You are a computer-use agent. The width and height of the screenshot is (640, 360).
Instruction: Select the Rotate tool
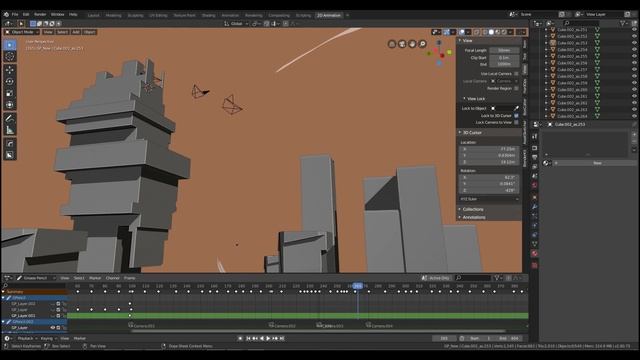(x=10, y=82)
